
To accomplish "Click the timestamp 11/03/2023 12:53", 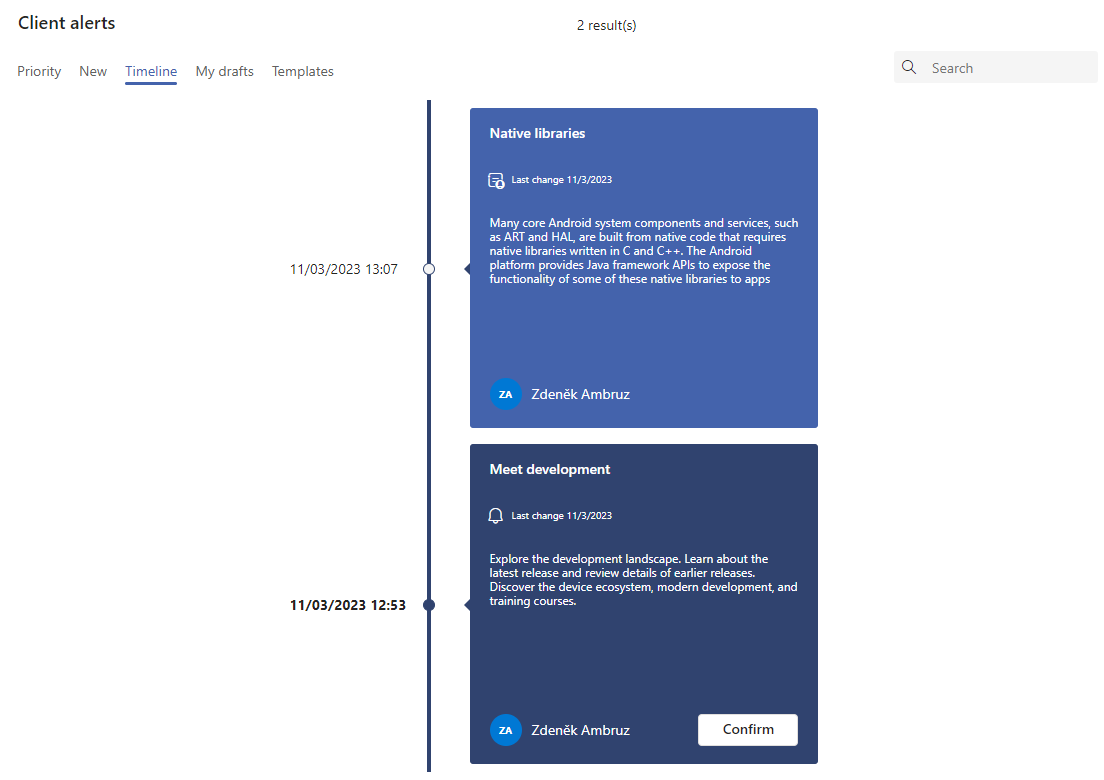I will [348, 605].
